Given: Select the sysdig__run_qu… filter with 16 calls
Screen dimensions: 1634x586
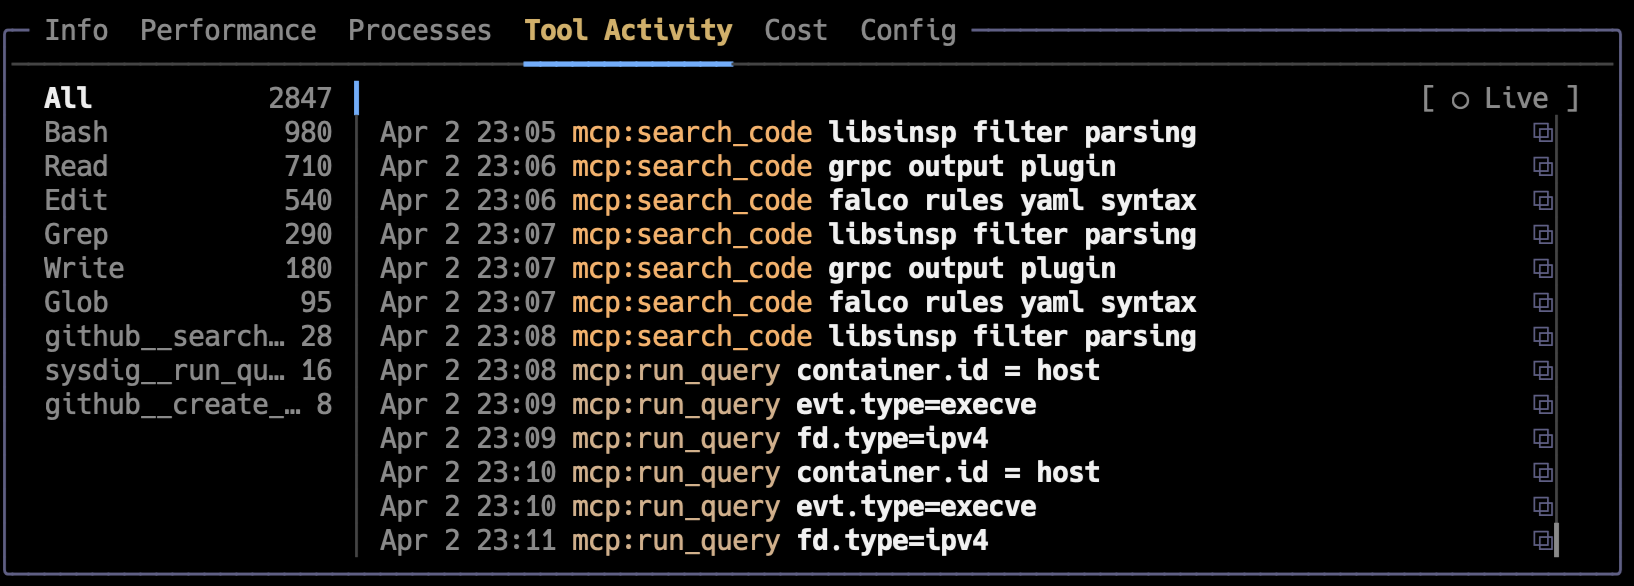Looking at the screenshot, I should (188, 370).
